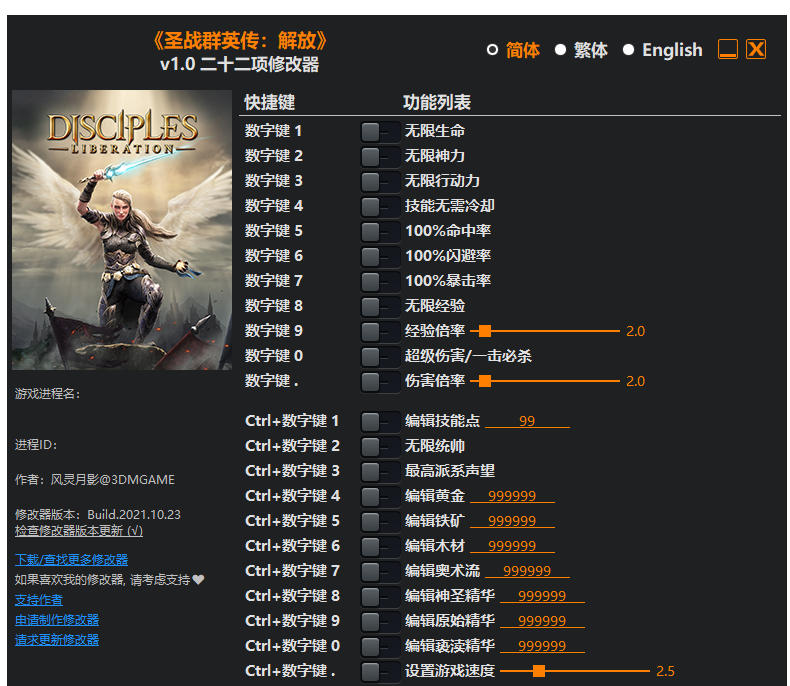Turn on 100%命中率 switch
This screenshot has height=686, width=790.
[380, 232]
